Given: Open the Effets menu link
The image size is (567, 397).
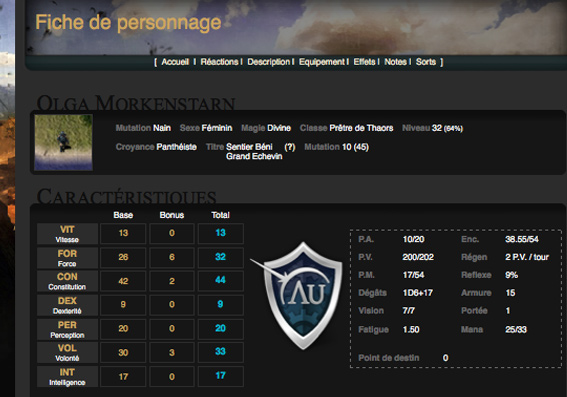Looking at the screenshot, I should [364, 62].
